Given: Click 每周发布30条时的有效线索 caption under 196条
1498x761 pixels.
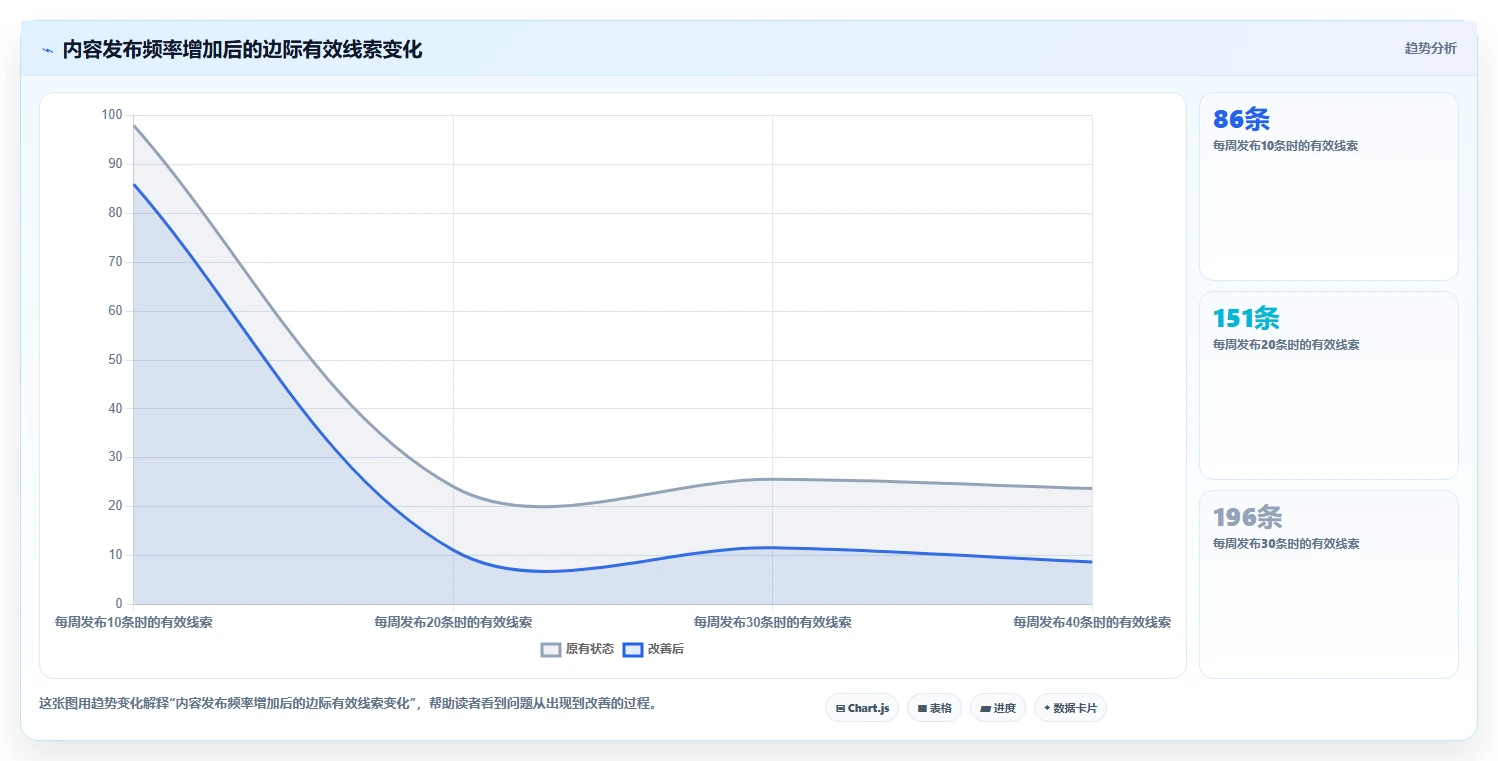Looking at the screenshot, I should pyautogui.click(x=1286, y=543).
